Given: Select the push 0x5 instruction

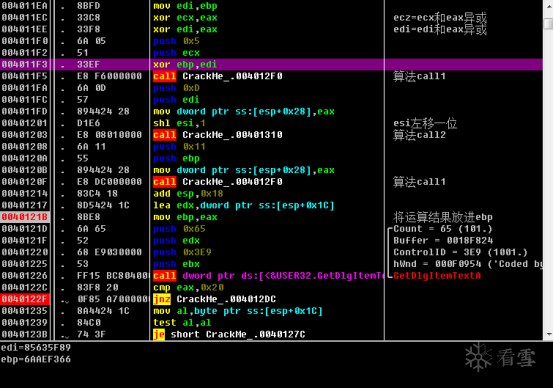Looking at the screenshot, I should [176, 41].
